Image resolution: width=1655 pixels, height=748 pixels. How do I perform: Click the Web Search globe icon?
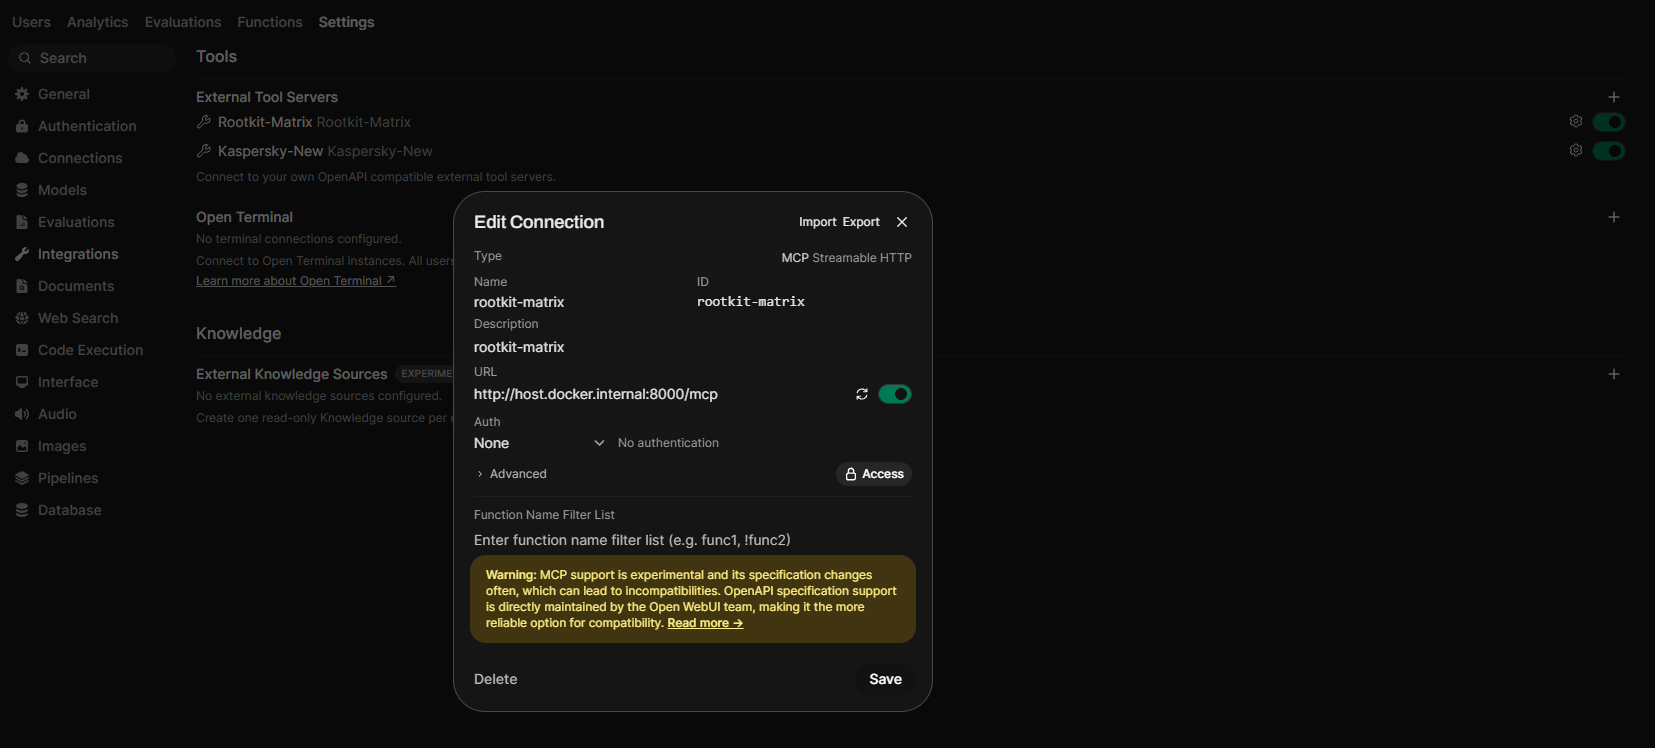point(22,318)
